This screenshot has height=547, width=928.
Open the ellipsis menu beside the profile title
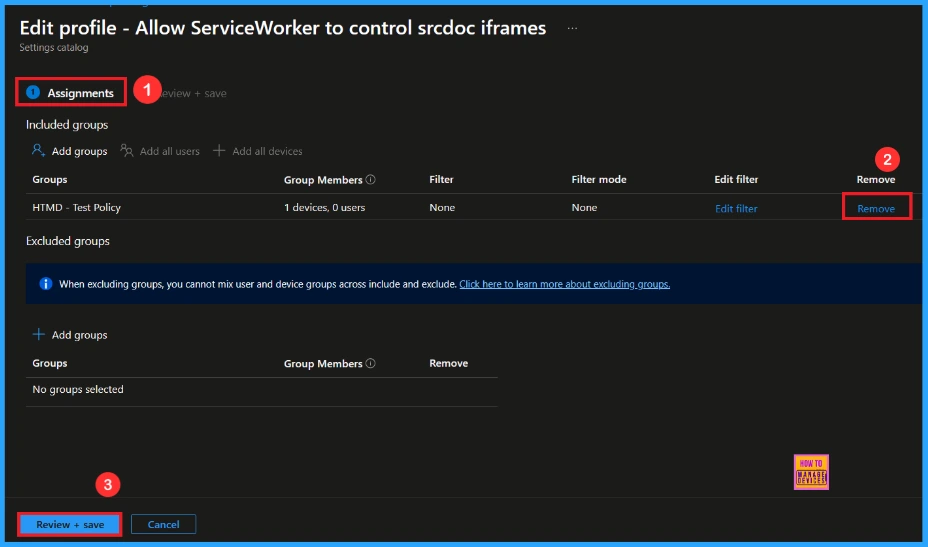coord(572,28)
